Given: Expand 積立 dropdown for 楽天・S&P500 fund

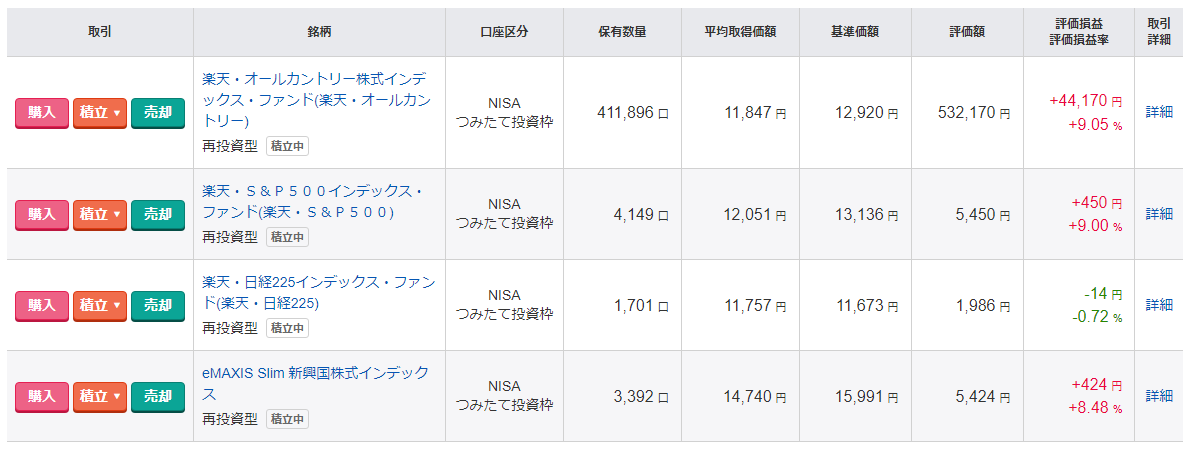Looking at the screenshot, I should 100,214.
